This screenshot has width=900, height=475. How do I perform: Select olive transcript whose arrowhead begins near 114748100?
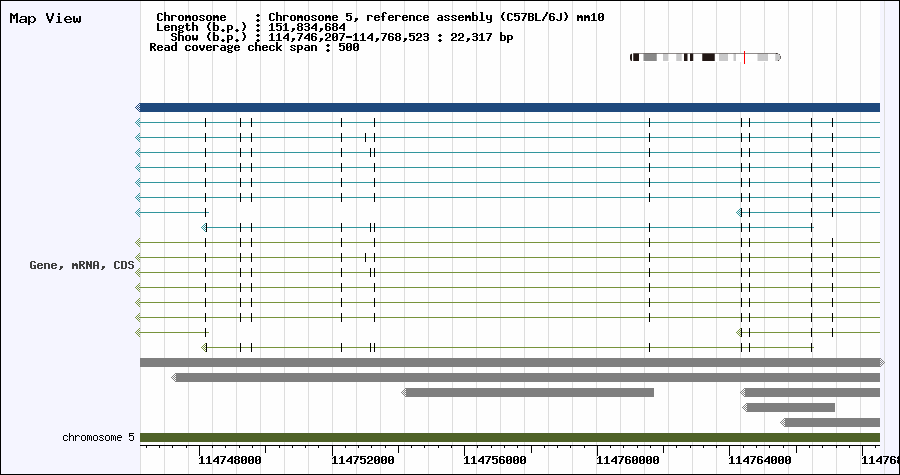[507, 348]
